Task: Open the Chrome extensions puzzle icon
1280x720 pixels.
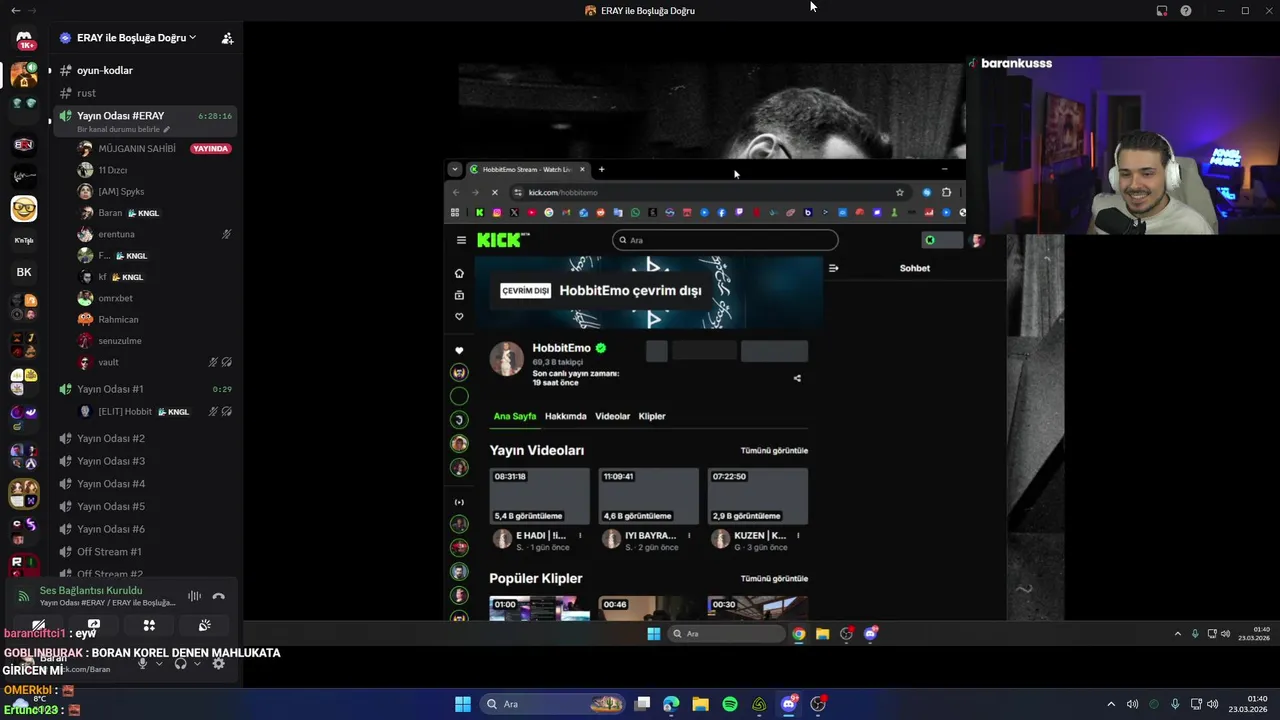Action: (x=946, y=192)
